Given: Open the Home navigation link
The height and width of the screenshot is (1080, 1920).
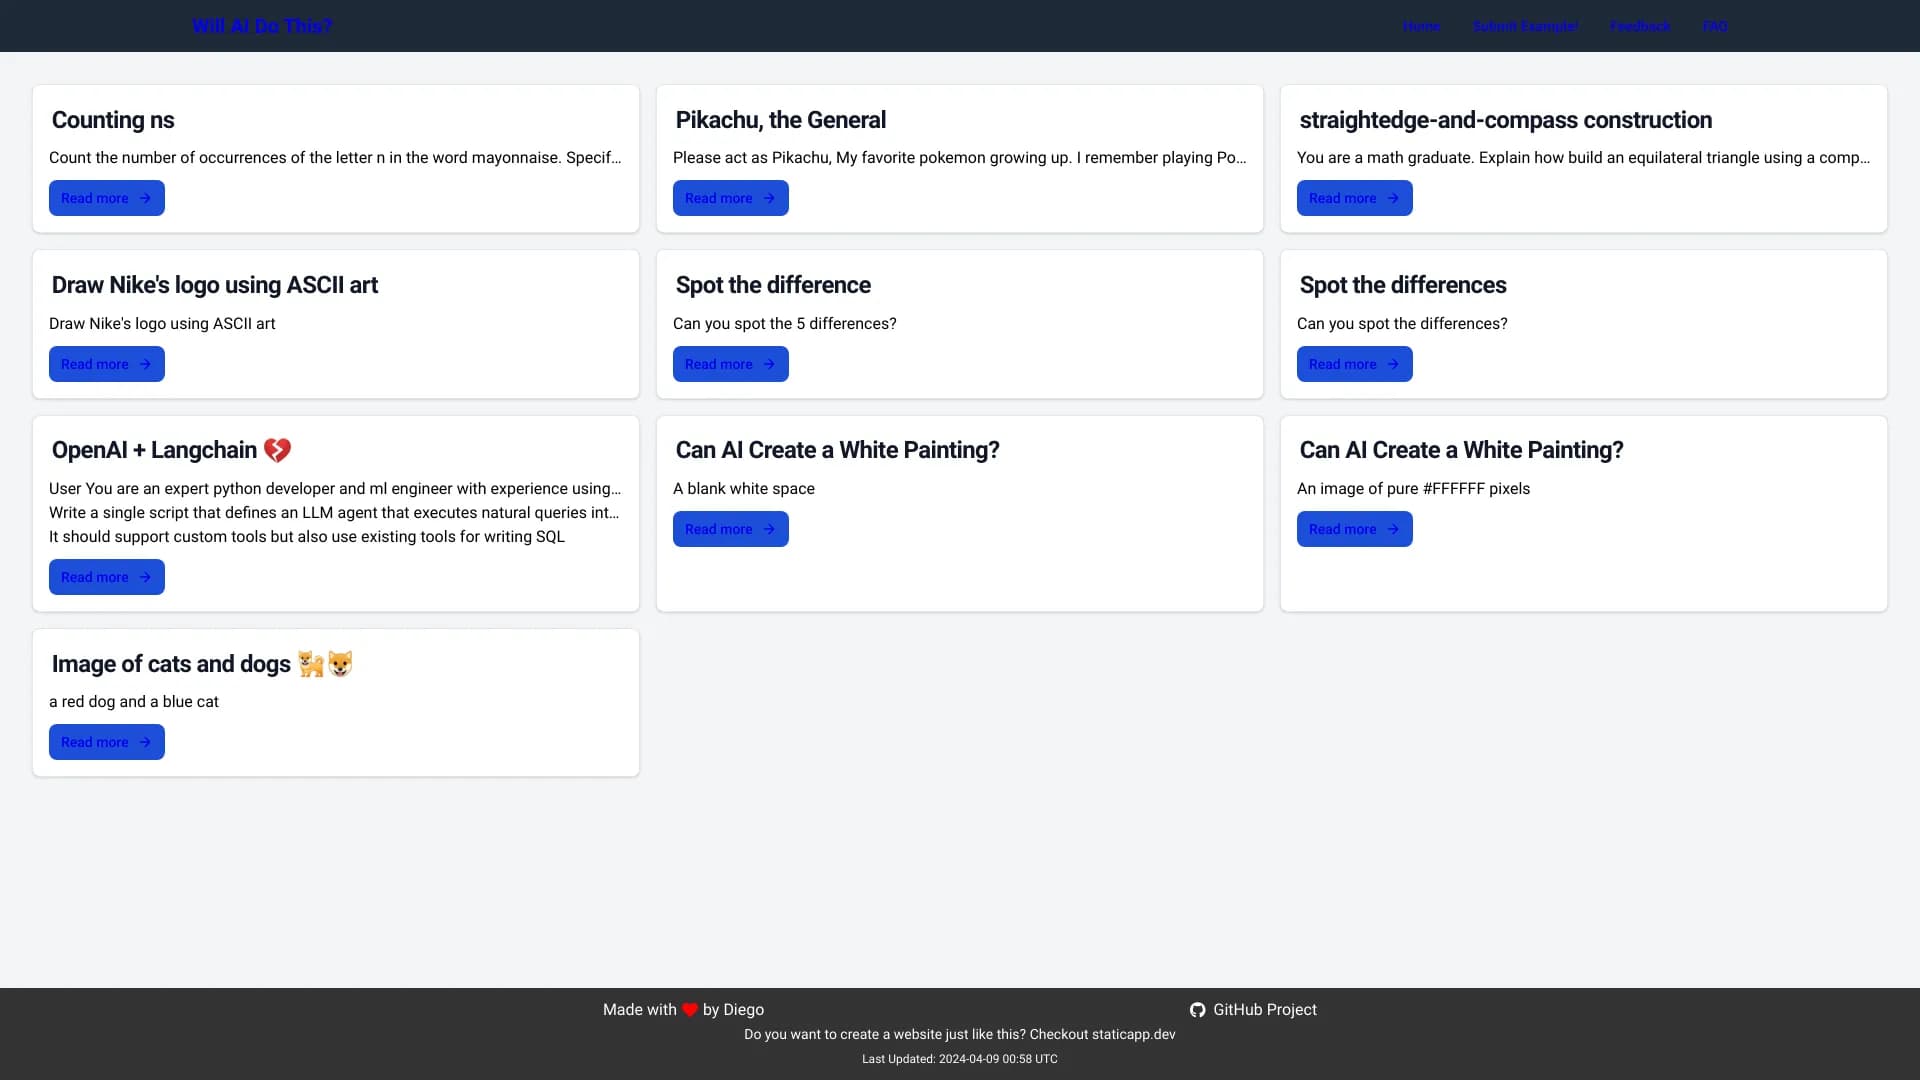Looking at the screenshot, I should (x=1421, y=26).
